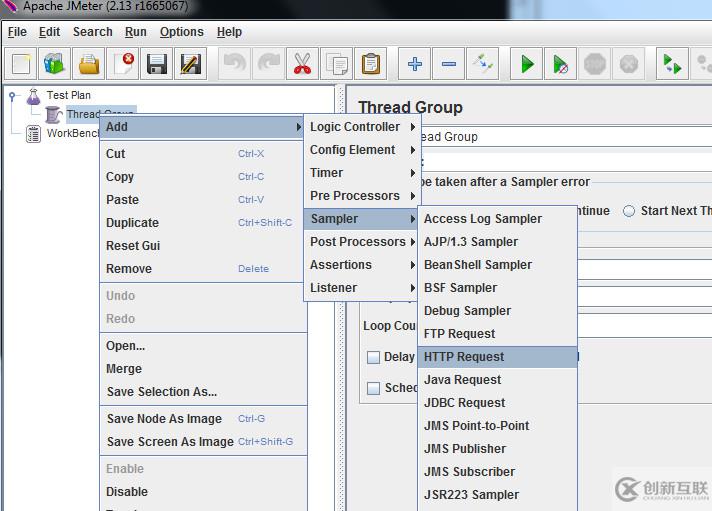Choose BeanShell Sampler
Viewport: 712px width, 511px height.
(x=498, y=265)
